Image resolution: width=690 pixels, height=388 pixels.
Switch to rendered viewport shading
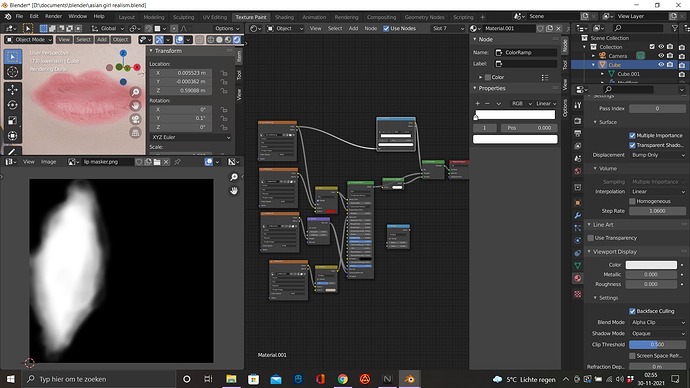[x=237, y=40]
